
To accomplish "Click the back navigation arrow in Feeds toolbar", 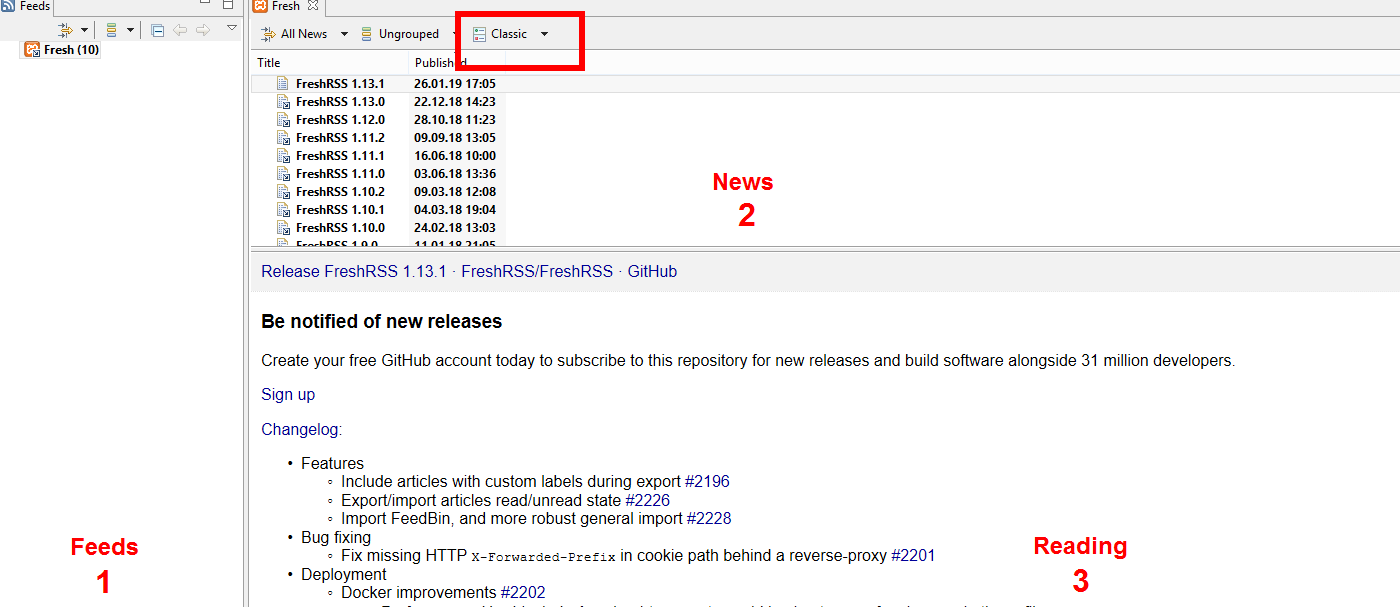I will tap(180, 30).
